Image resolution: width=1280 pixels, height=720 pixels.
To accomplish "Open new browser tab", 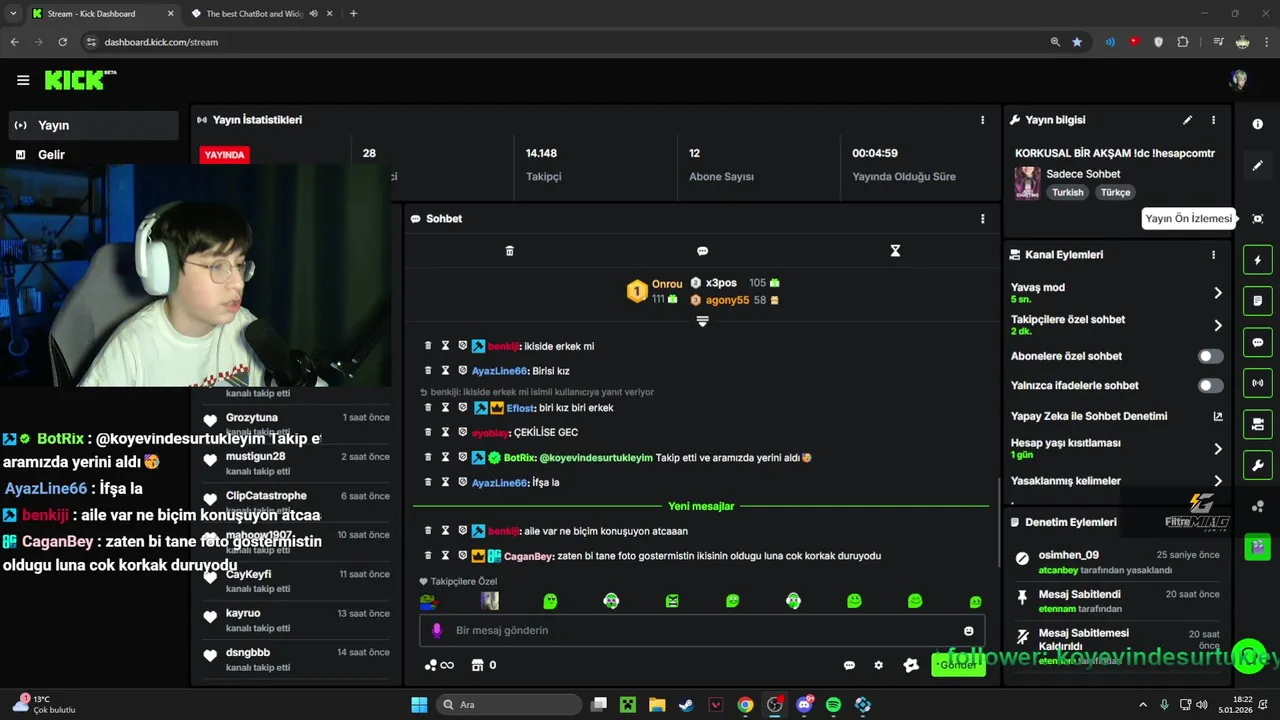I will click(353, 14).
